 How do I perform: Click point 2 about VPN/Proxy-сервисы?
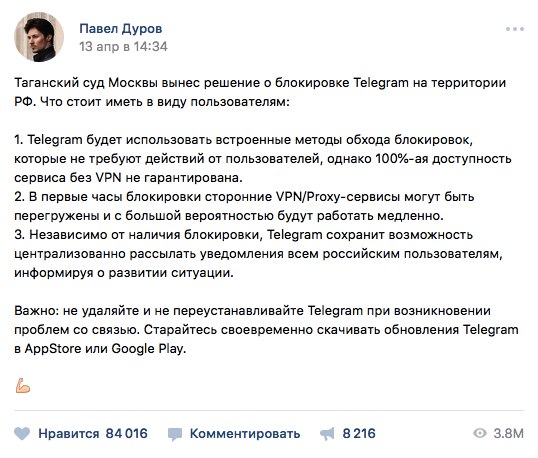click(244, 206)
